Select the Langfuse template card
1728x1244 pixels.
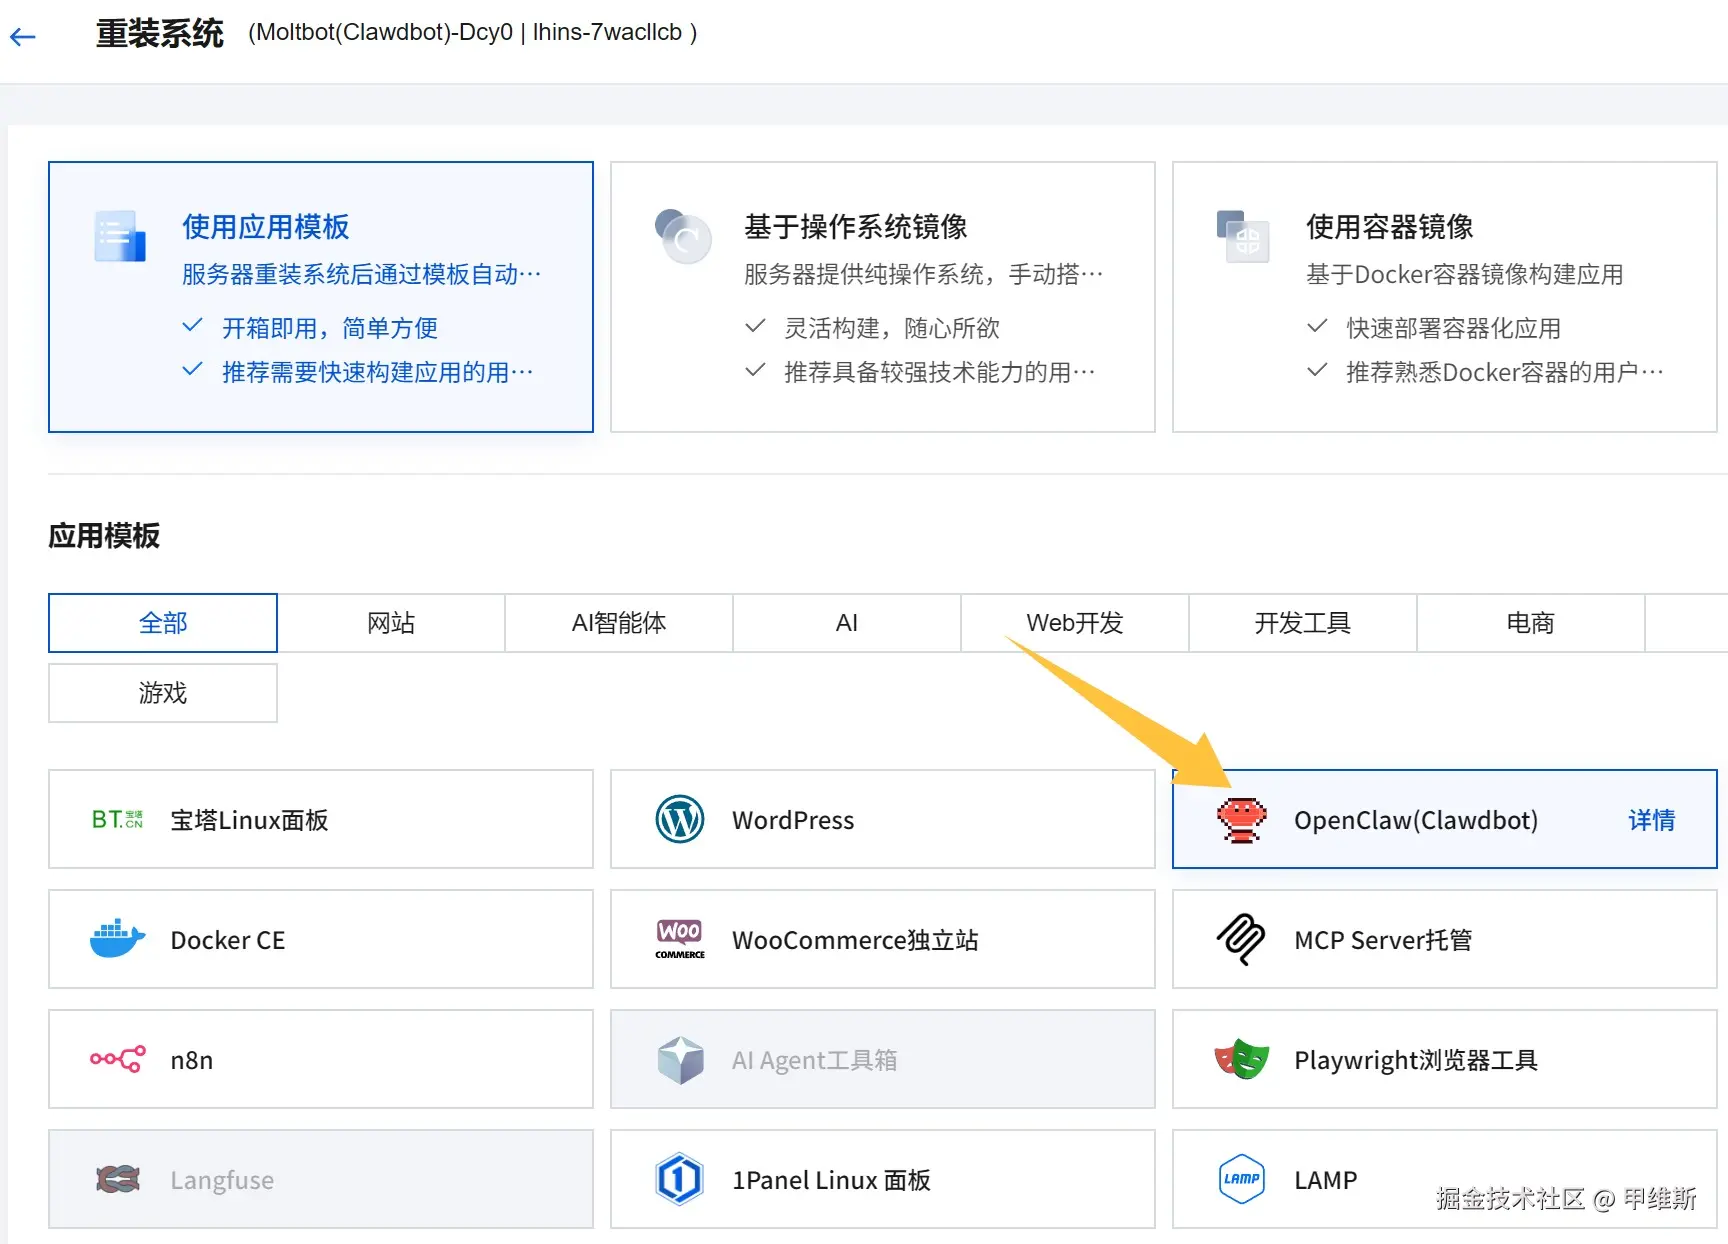pyautogui.click(x=321, y=1179)
